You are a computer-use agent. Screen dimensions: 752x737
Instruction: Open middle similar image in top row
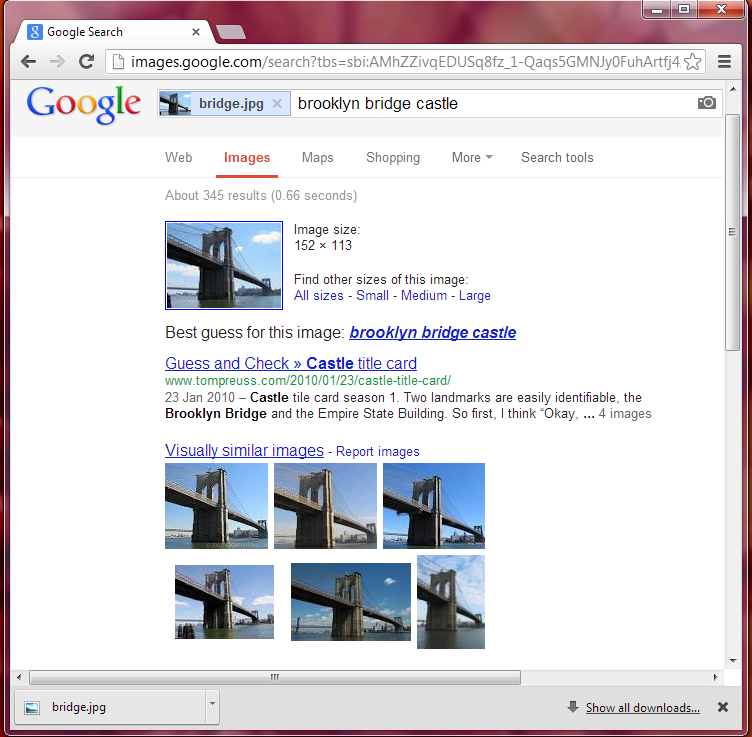325,506
